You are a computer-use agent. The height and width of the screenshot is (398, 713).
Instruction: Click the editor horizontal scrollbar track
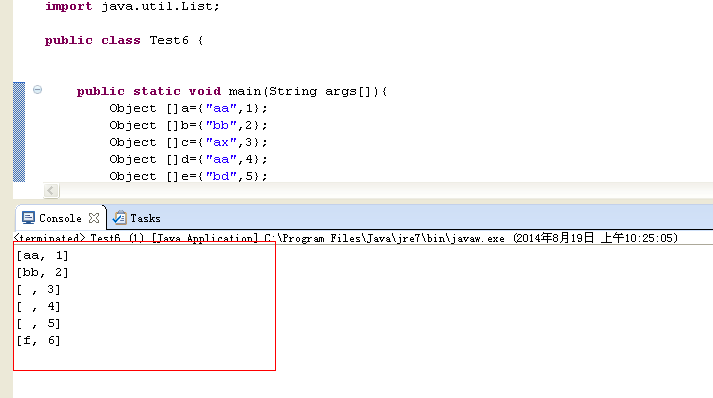(386, 191)
